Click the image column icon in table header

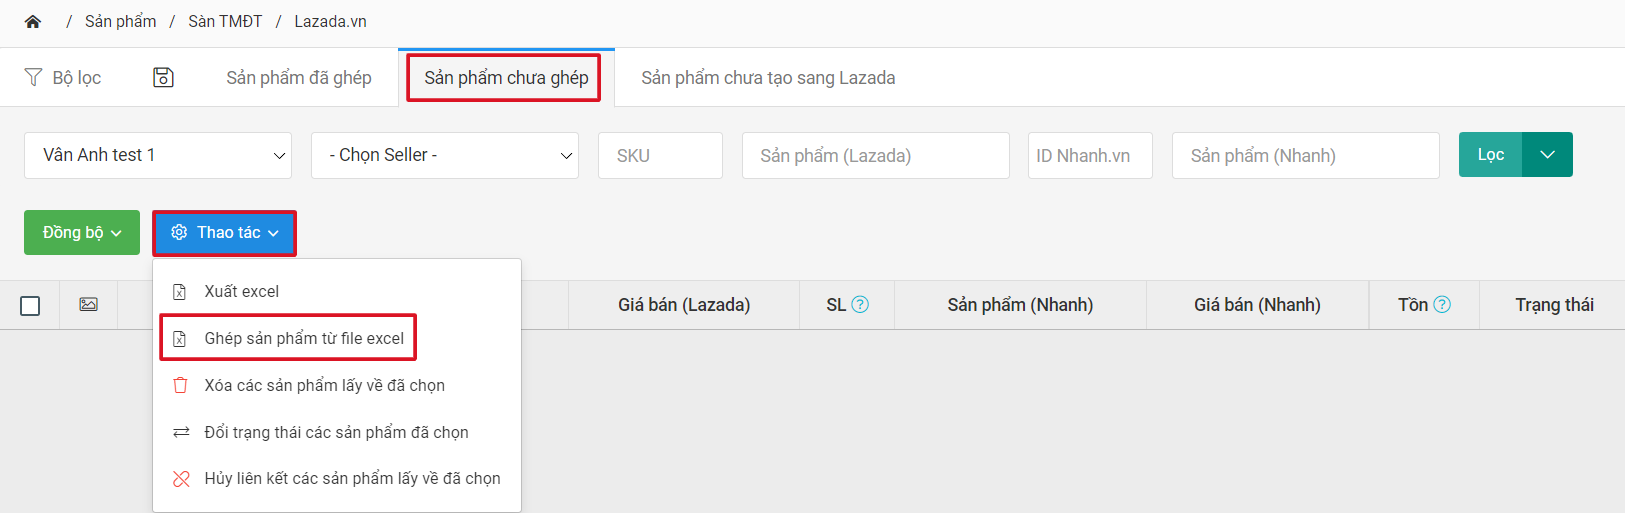pos(89,305)
